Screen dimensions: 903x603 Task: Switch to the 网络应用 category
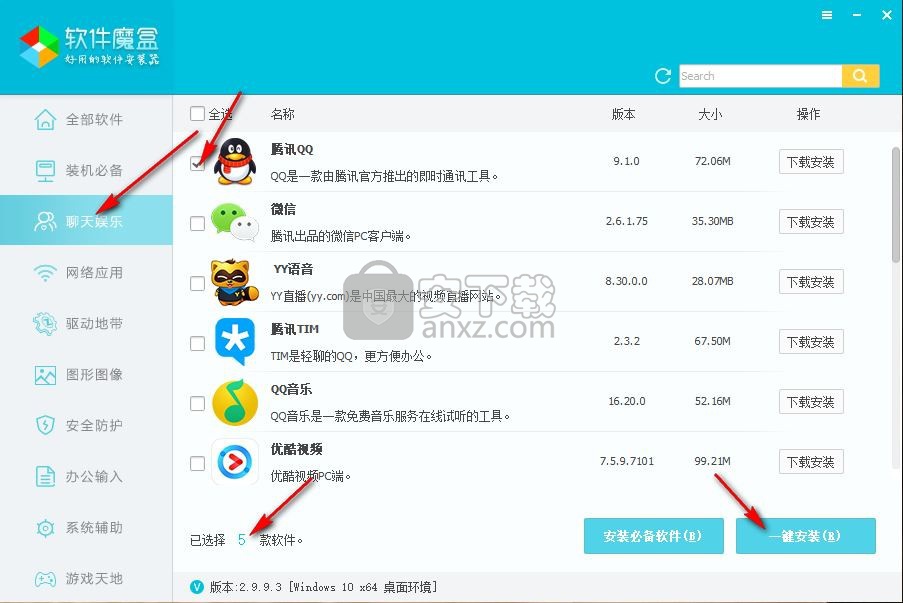point(86,272)
